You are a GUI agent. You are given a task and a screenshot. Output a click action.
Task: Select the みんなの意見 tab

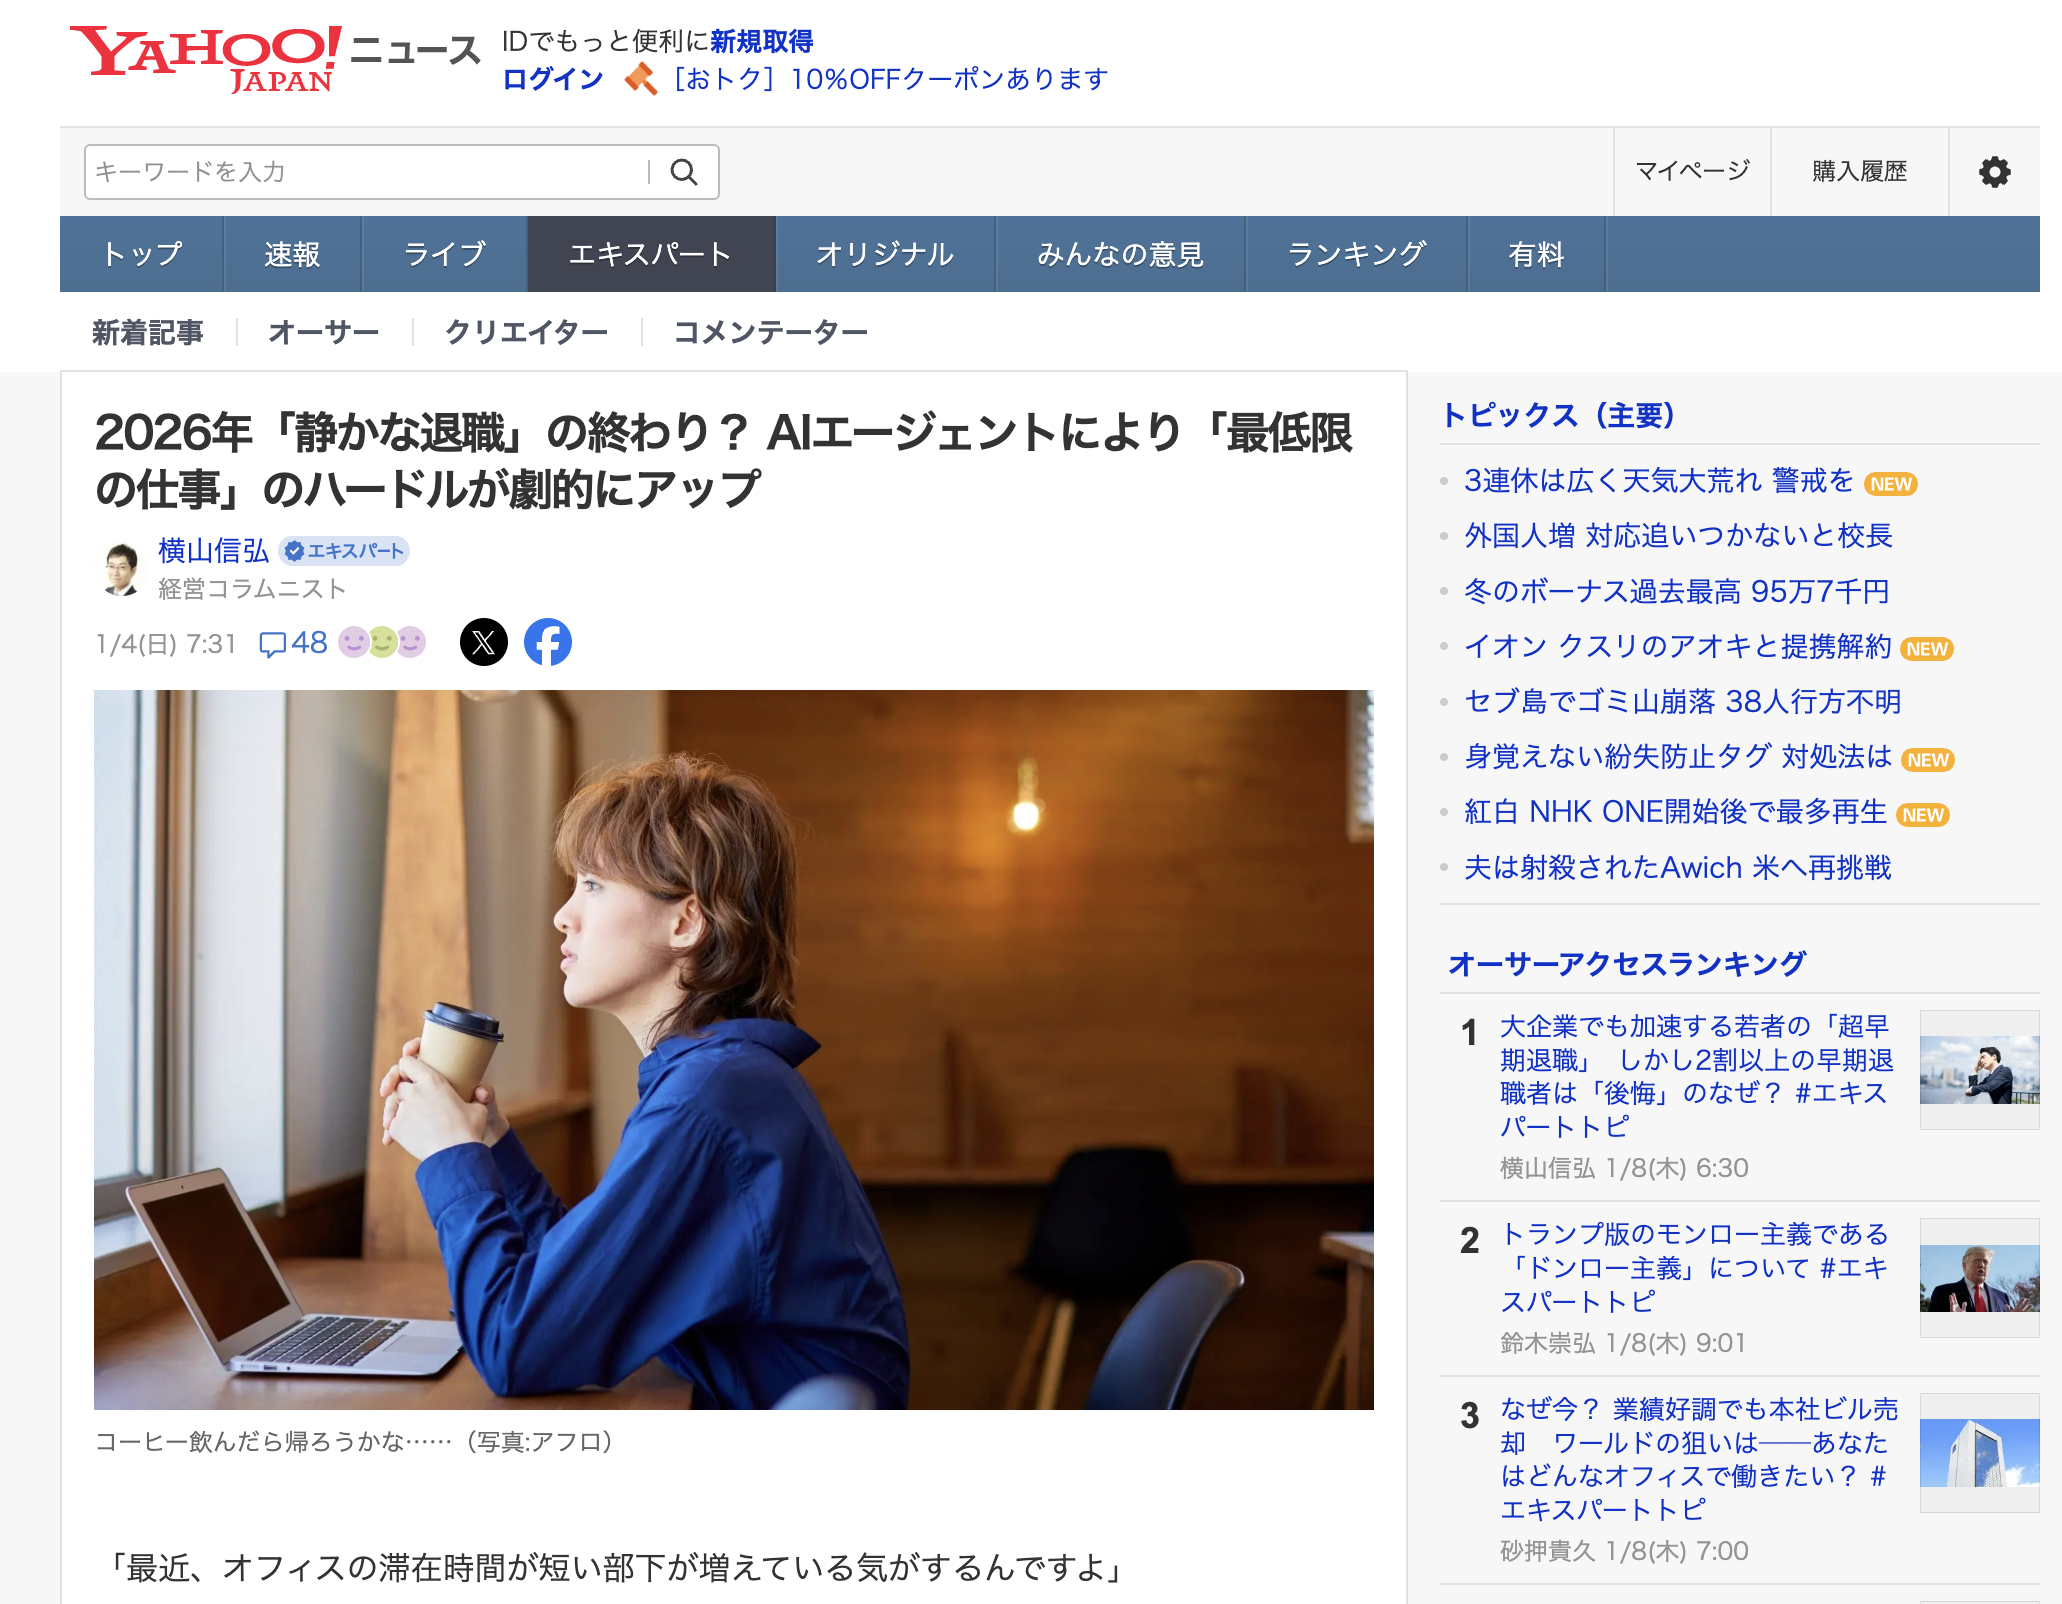tap(1120, 254)
